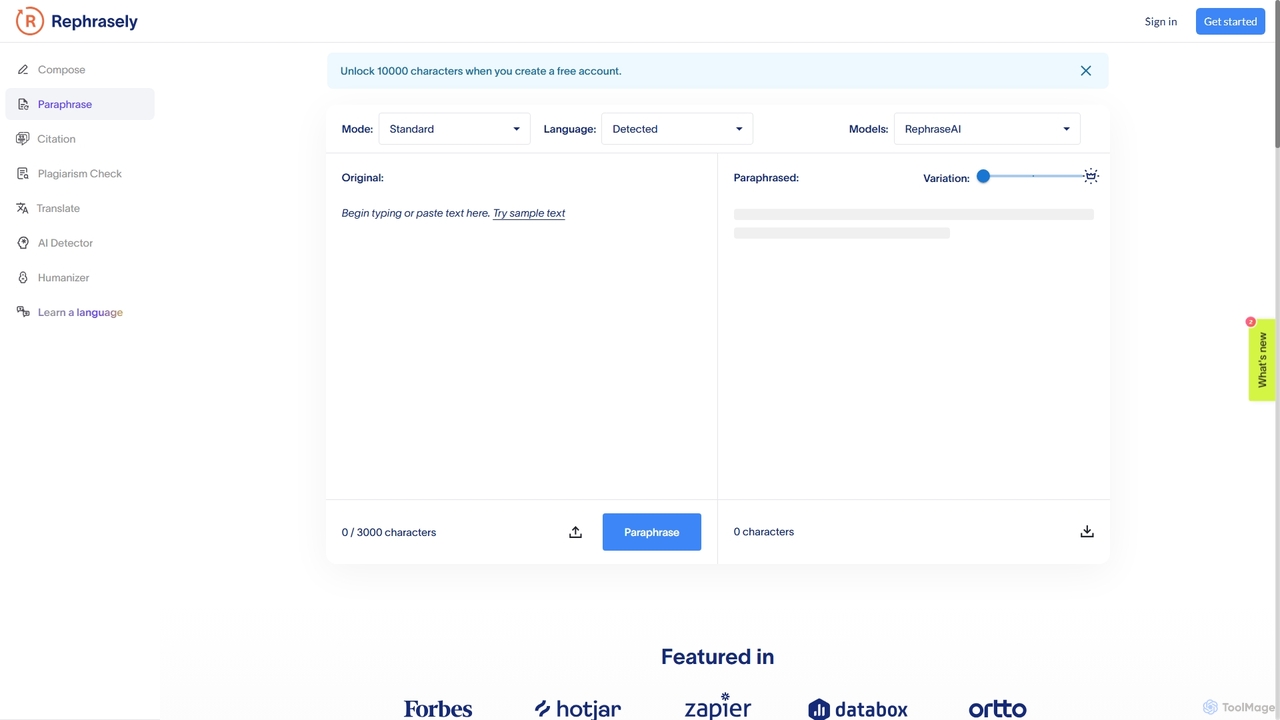Screen dimensions: 1280x720
Task: Click the 'Variation:' label
Action: [x=946, y=178]
